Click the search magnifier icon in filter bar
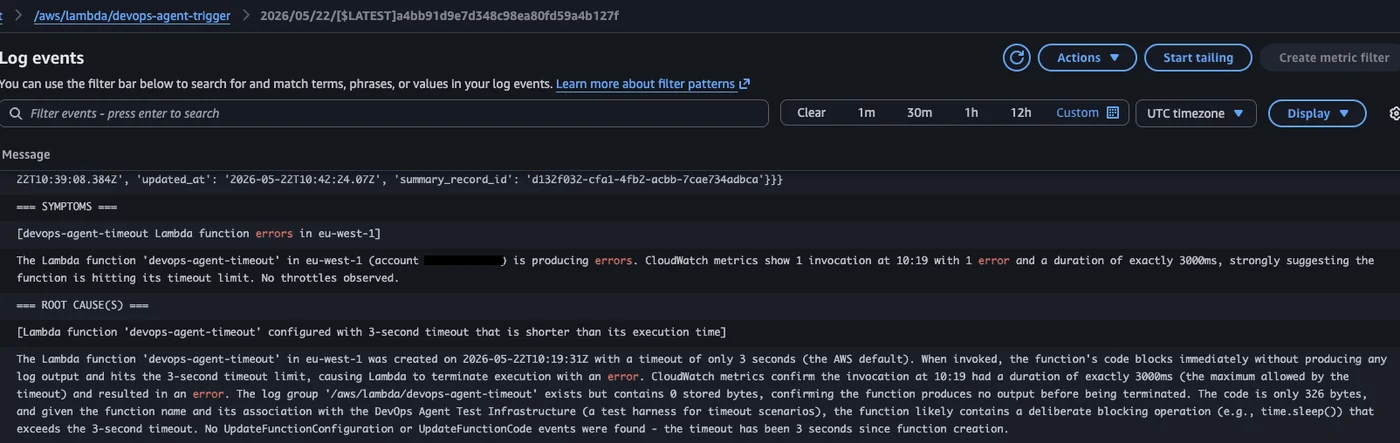The width and height of the screenshot is (1400, 443). pyautogui.click(x=16, y=113)
